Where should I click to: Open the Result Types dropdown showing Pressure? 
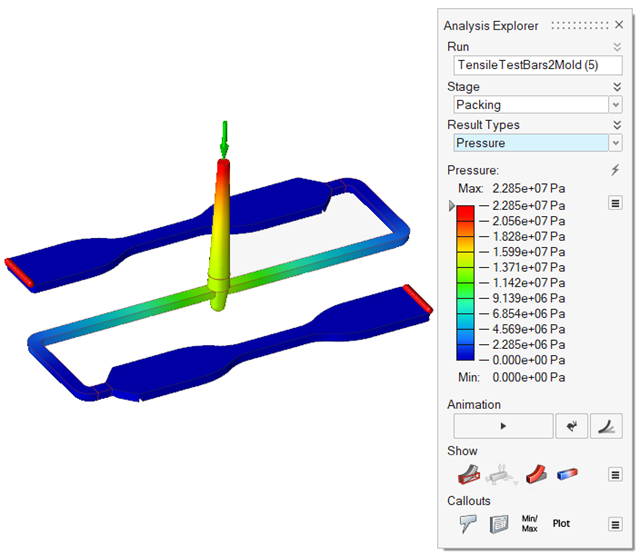[x=535, y=143]
